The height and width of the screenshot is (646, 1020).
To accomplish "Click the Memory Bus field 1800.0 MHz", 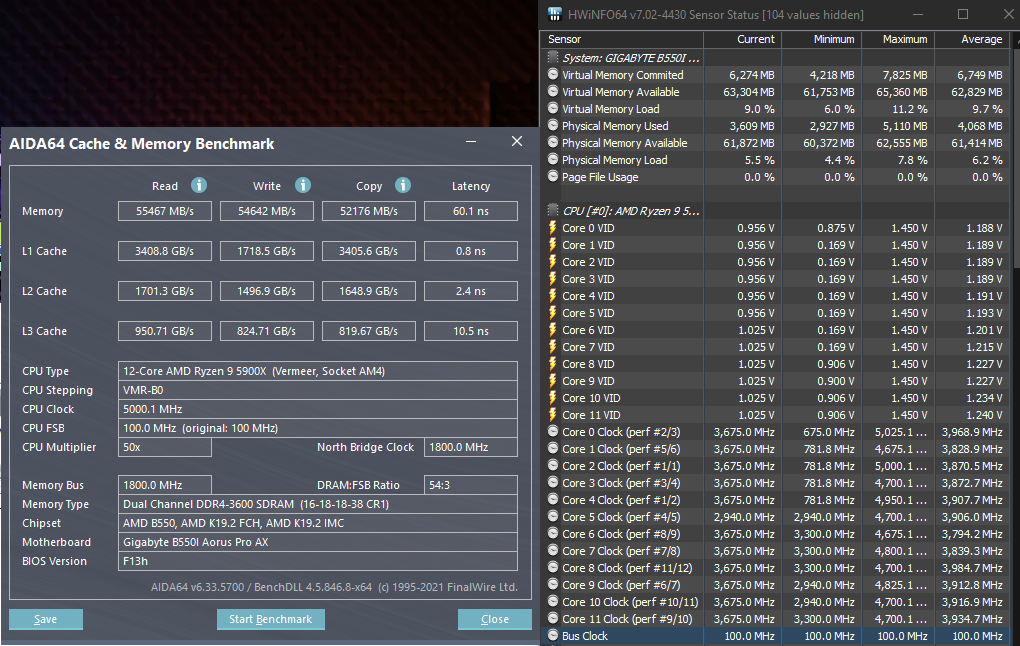I will [165, 485].
